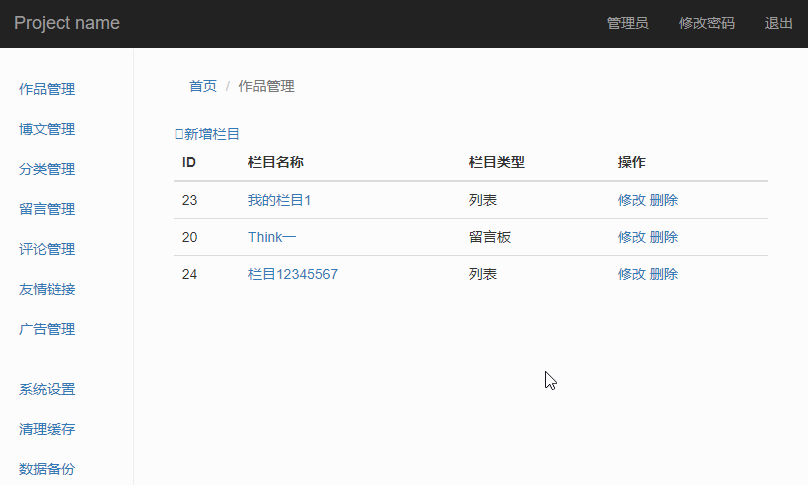
Task: Open the 管理员 menu item
Action: point(627,23)
